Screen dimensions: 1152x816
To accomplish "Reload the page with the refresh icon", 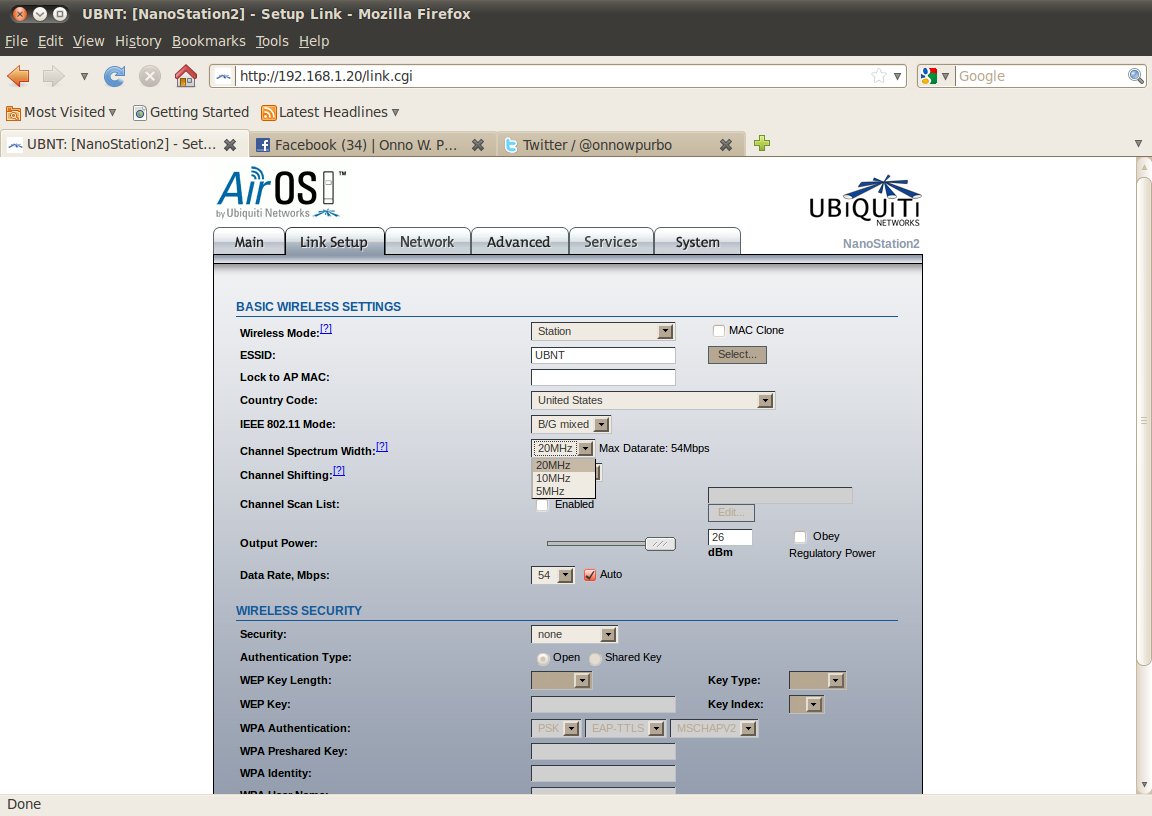I will (115, 76).
